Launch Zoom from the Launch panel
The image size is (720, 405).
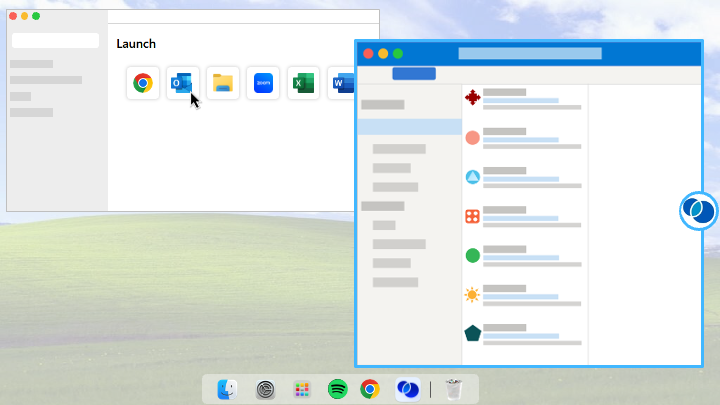click(263, 83)
